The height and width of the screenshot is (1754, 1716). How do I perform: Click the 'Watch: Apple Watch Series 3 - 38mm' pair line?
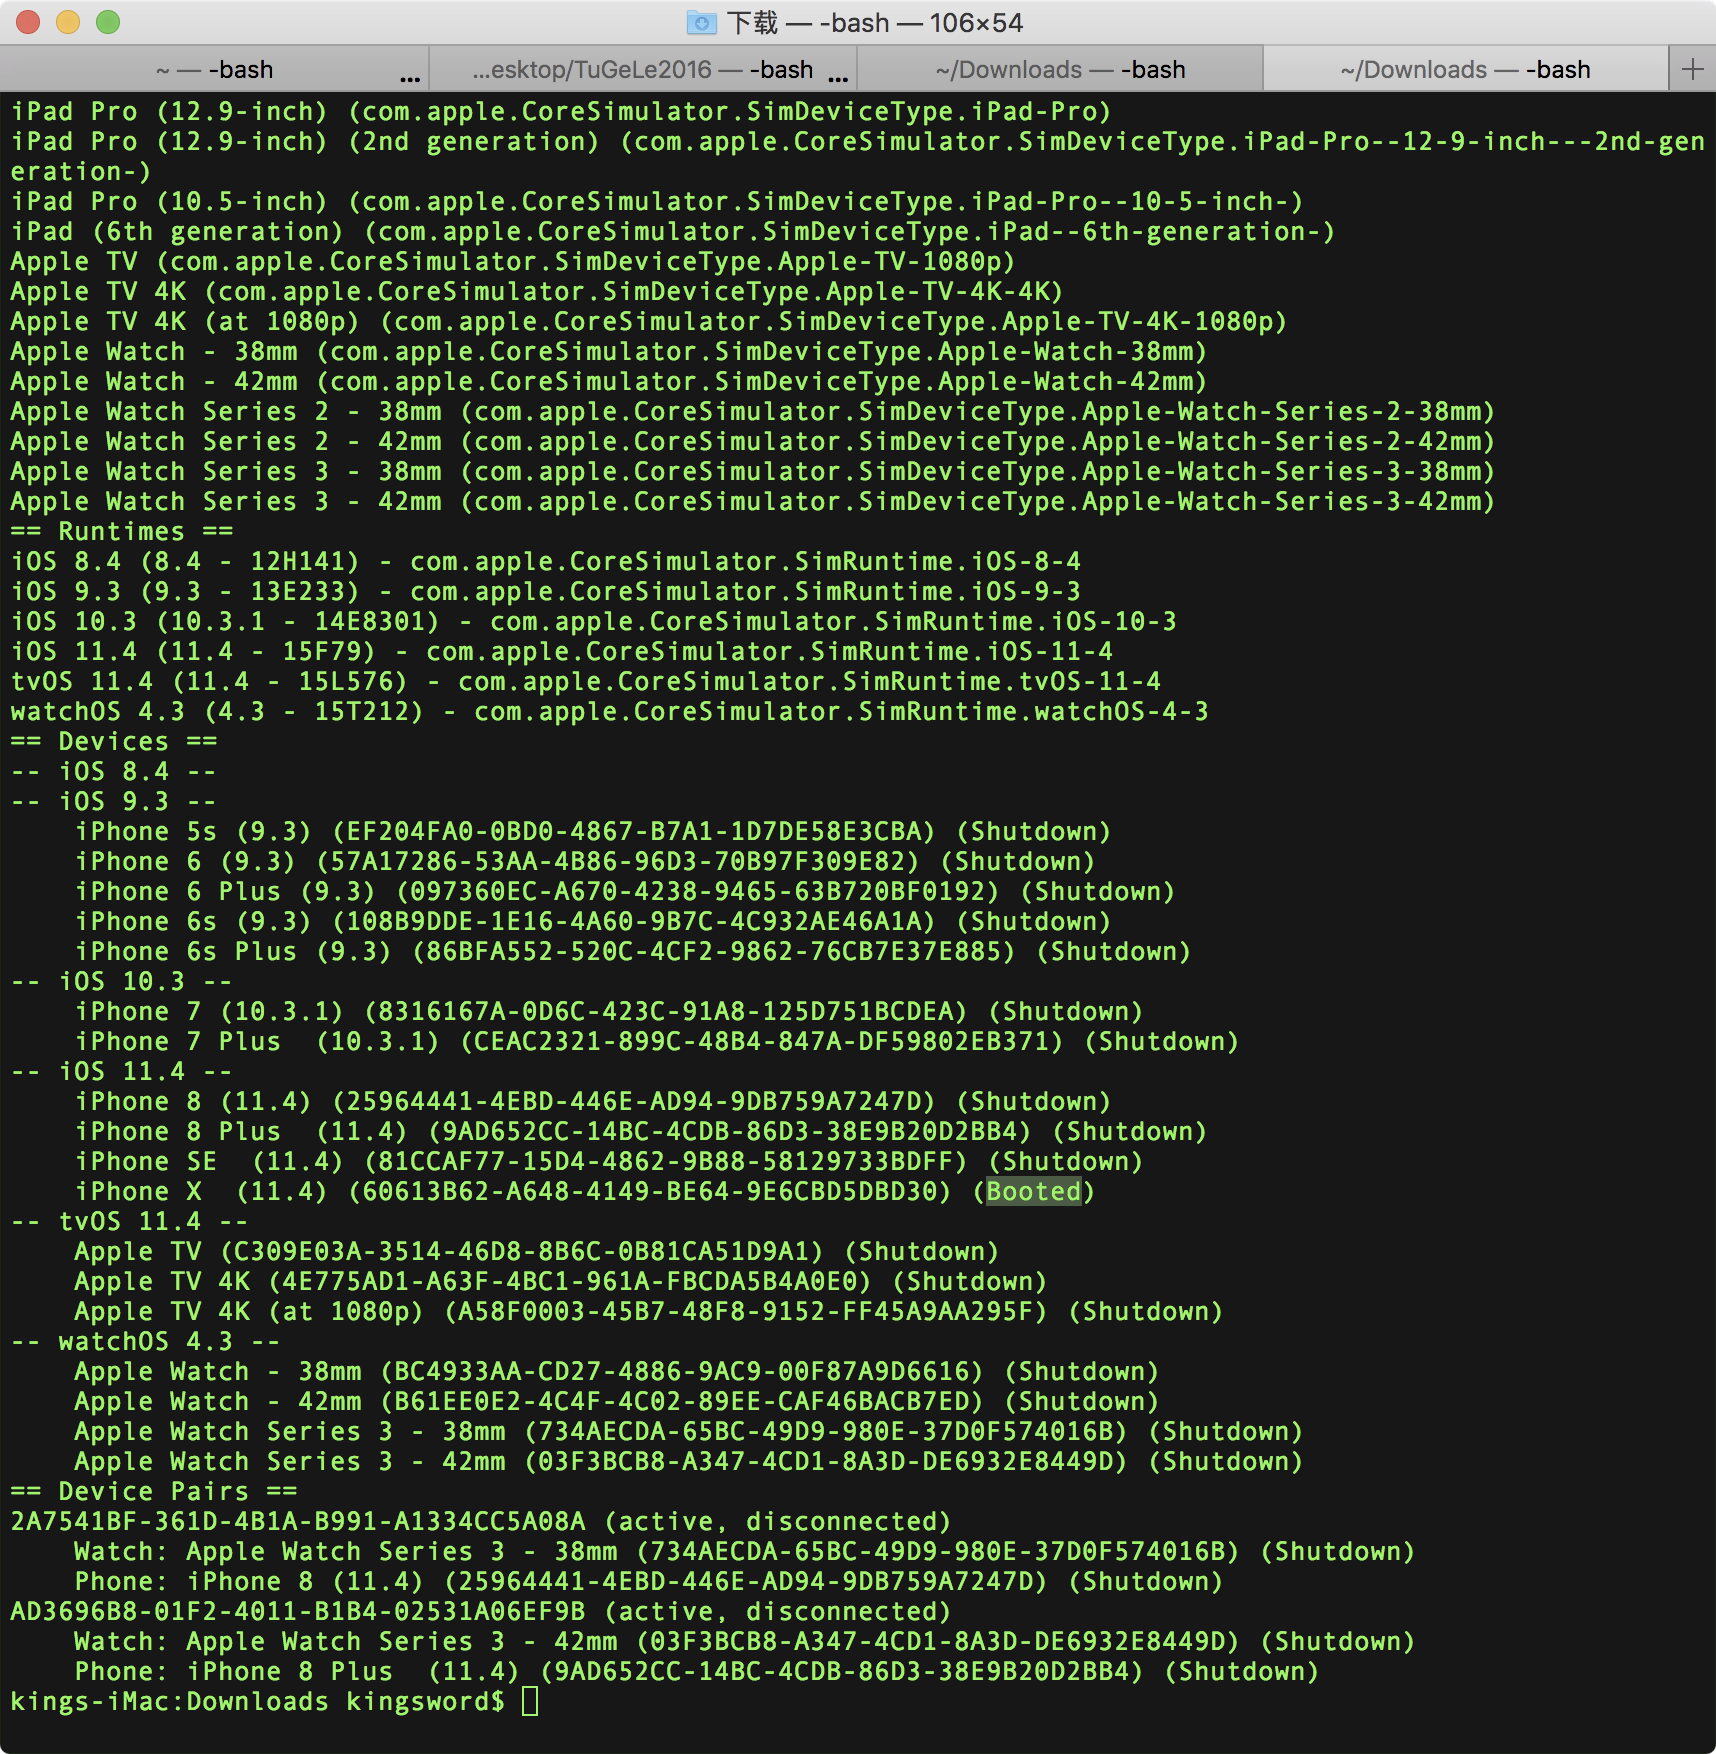745,1551
